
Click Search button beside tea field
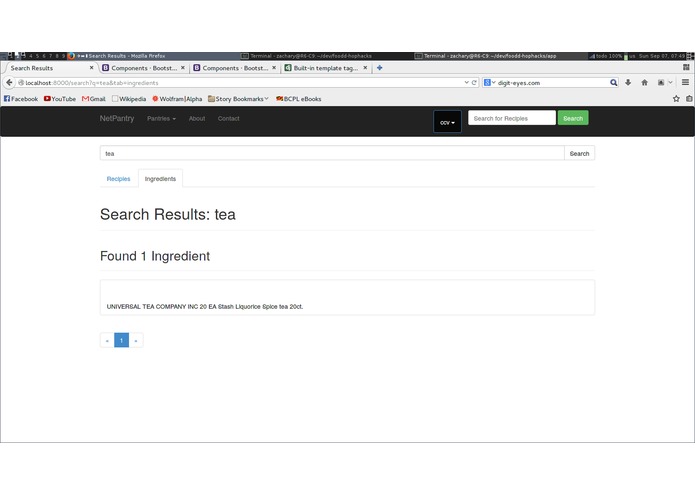[x=579, y=153]
